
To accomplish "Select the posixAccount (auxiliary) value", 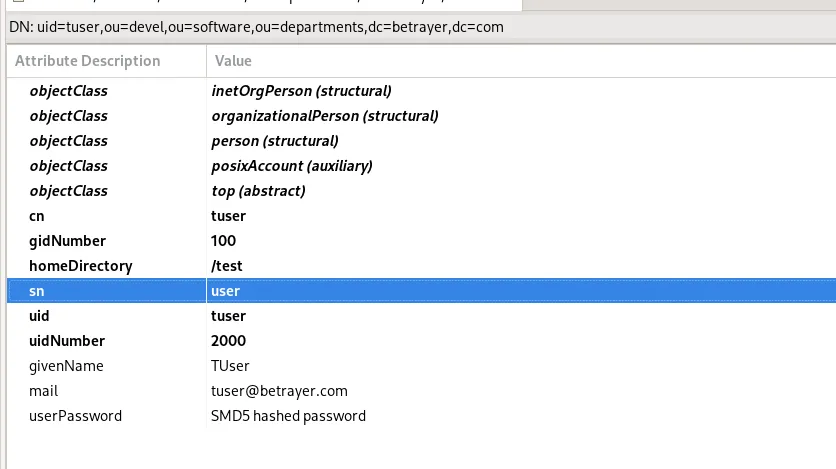I will click(x=292, y=166).
